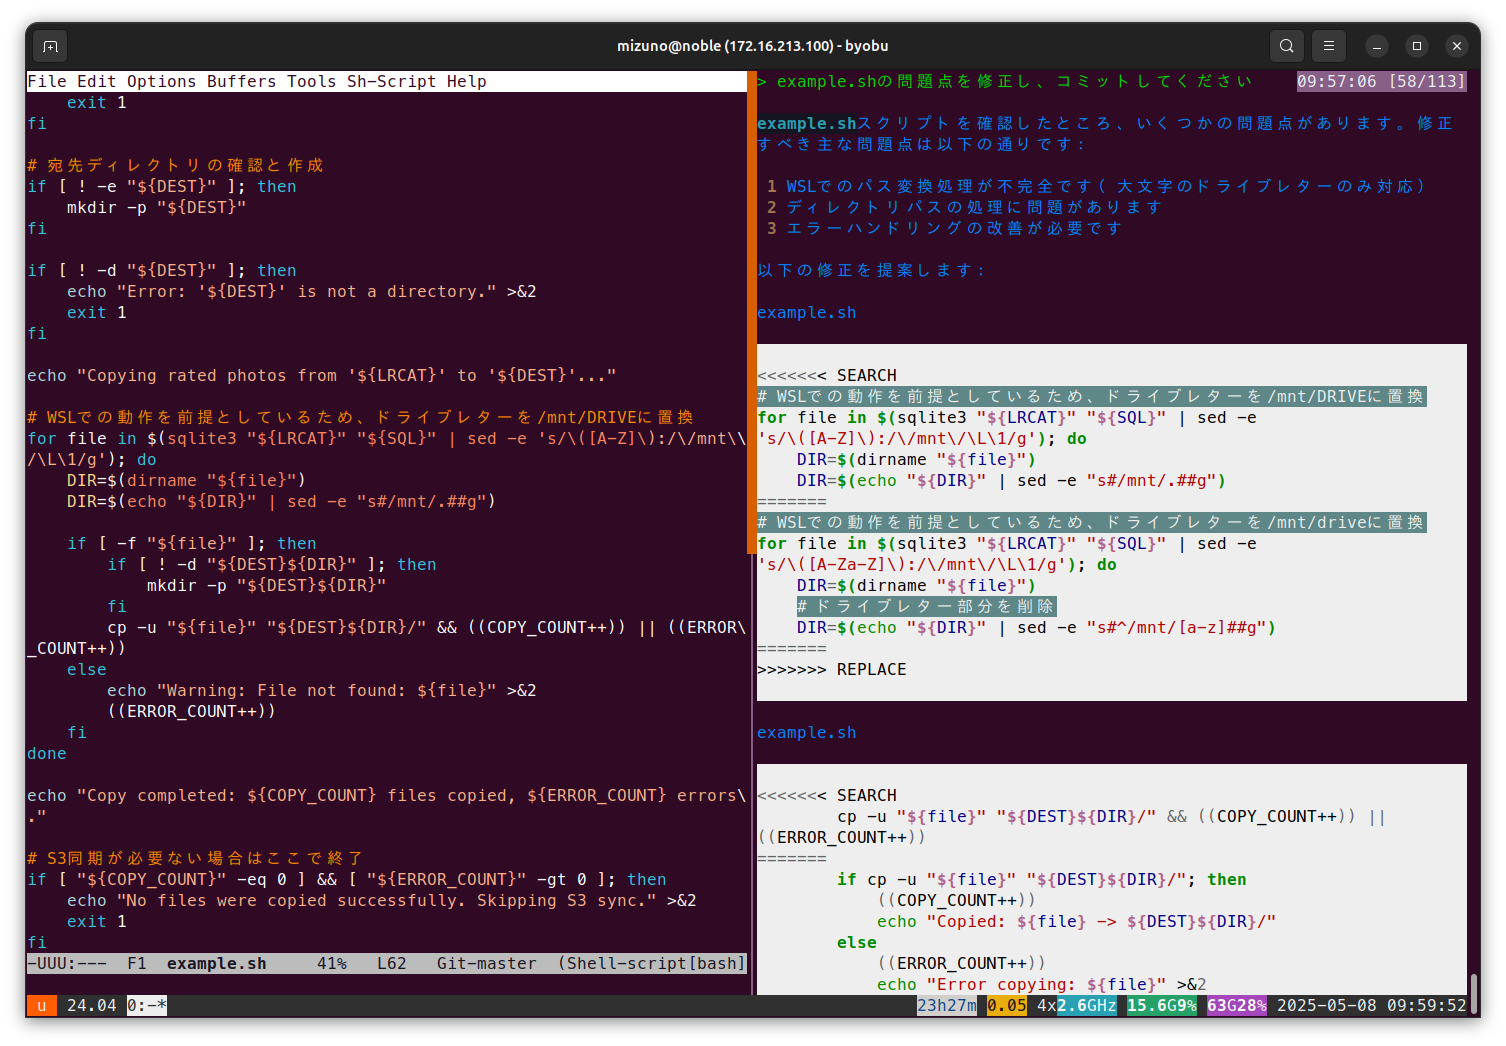
Task: Open the Options menu
Action: [161, 82]
